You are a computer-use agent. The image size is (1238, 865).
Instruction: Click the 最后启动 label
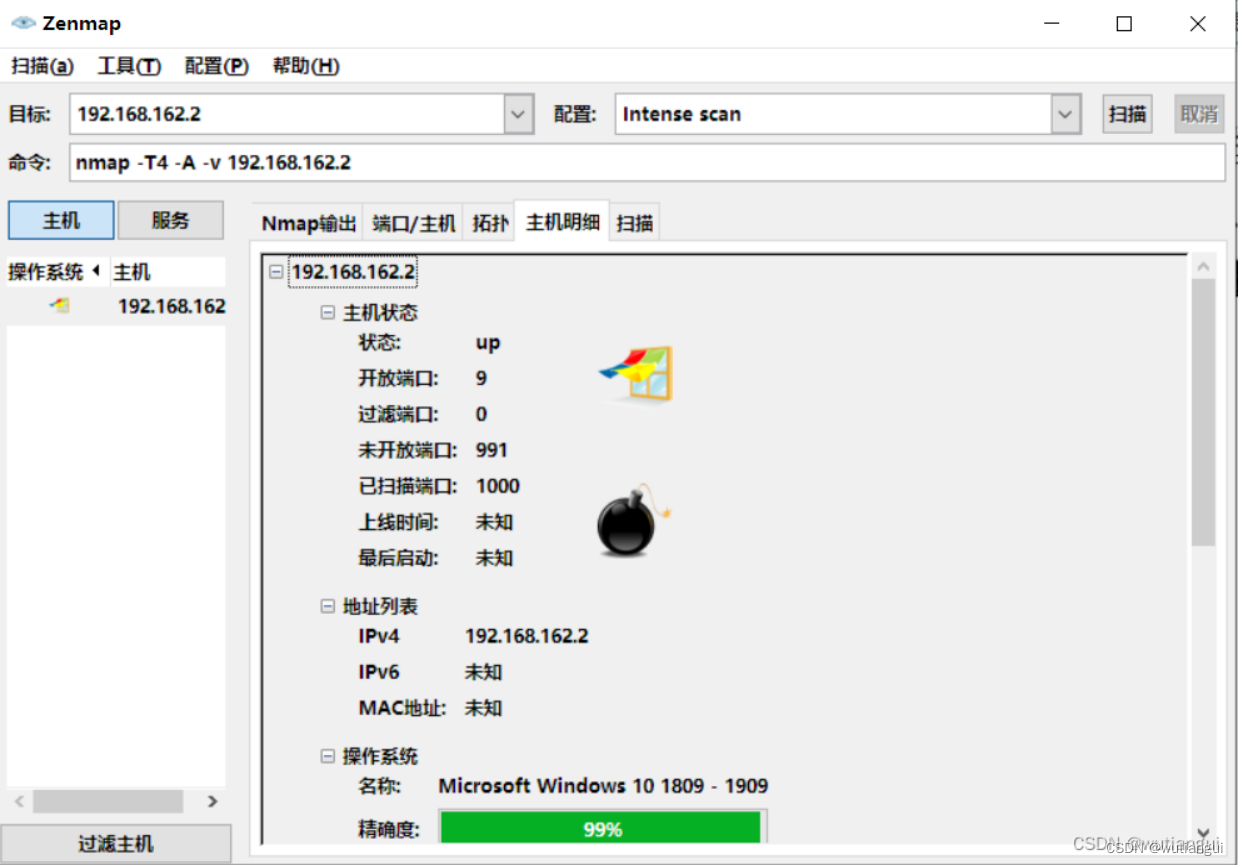(x=399, y=558)
